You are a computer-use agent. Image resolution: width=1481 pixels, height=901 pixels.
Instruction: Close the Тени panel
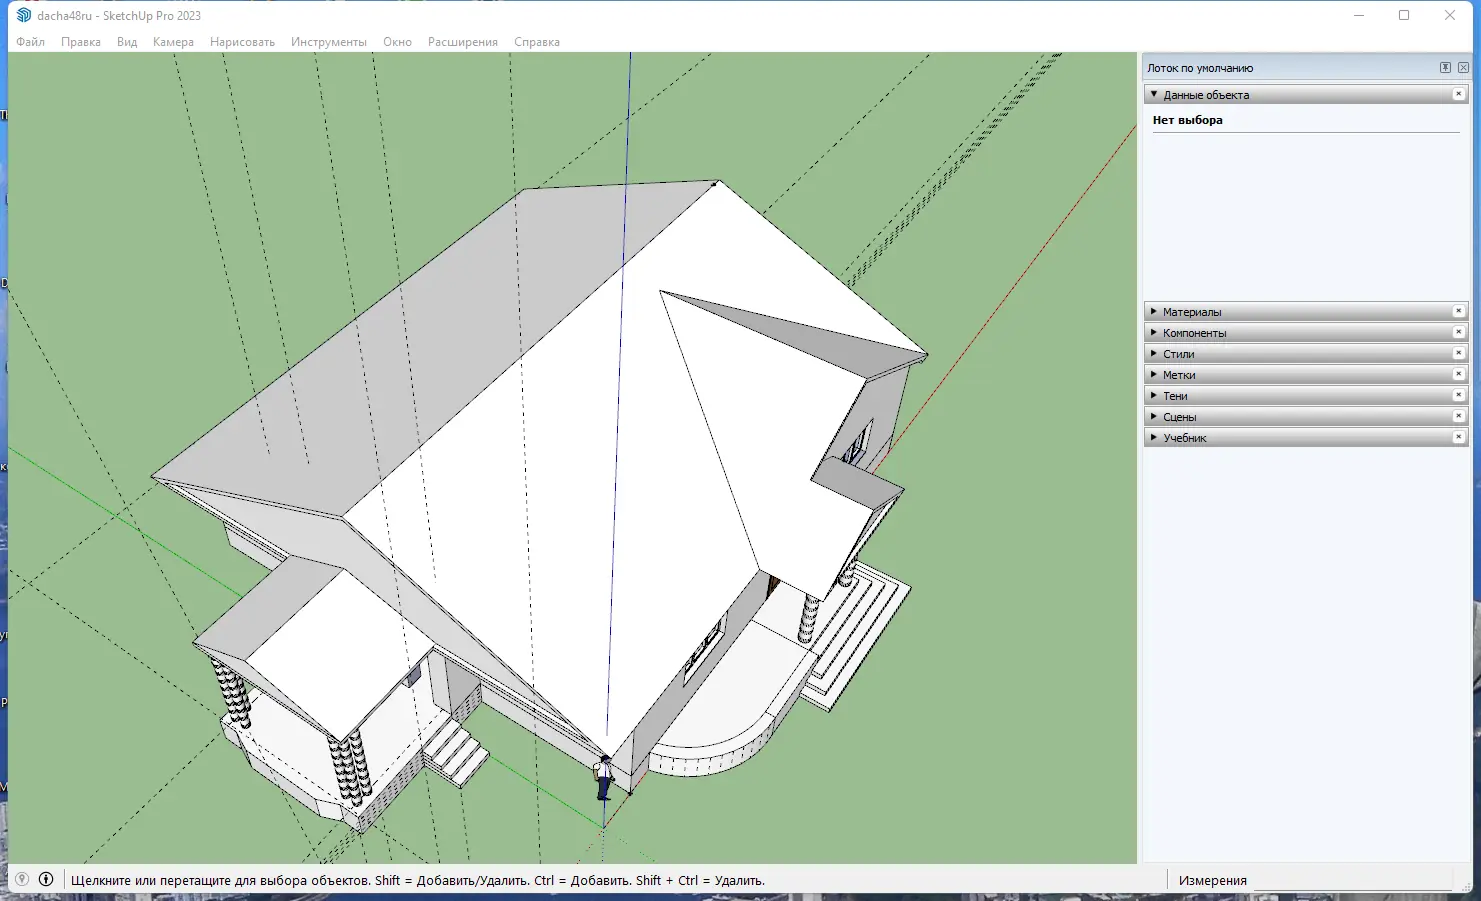coord(1458,395)
